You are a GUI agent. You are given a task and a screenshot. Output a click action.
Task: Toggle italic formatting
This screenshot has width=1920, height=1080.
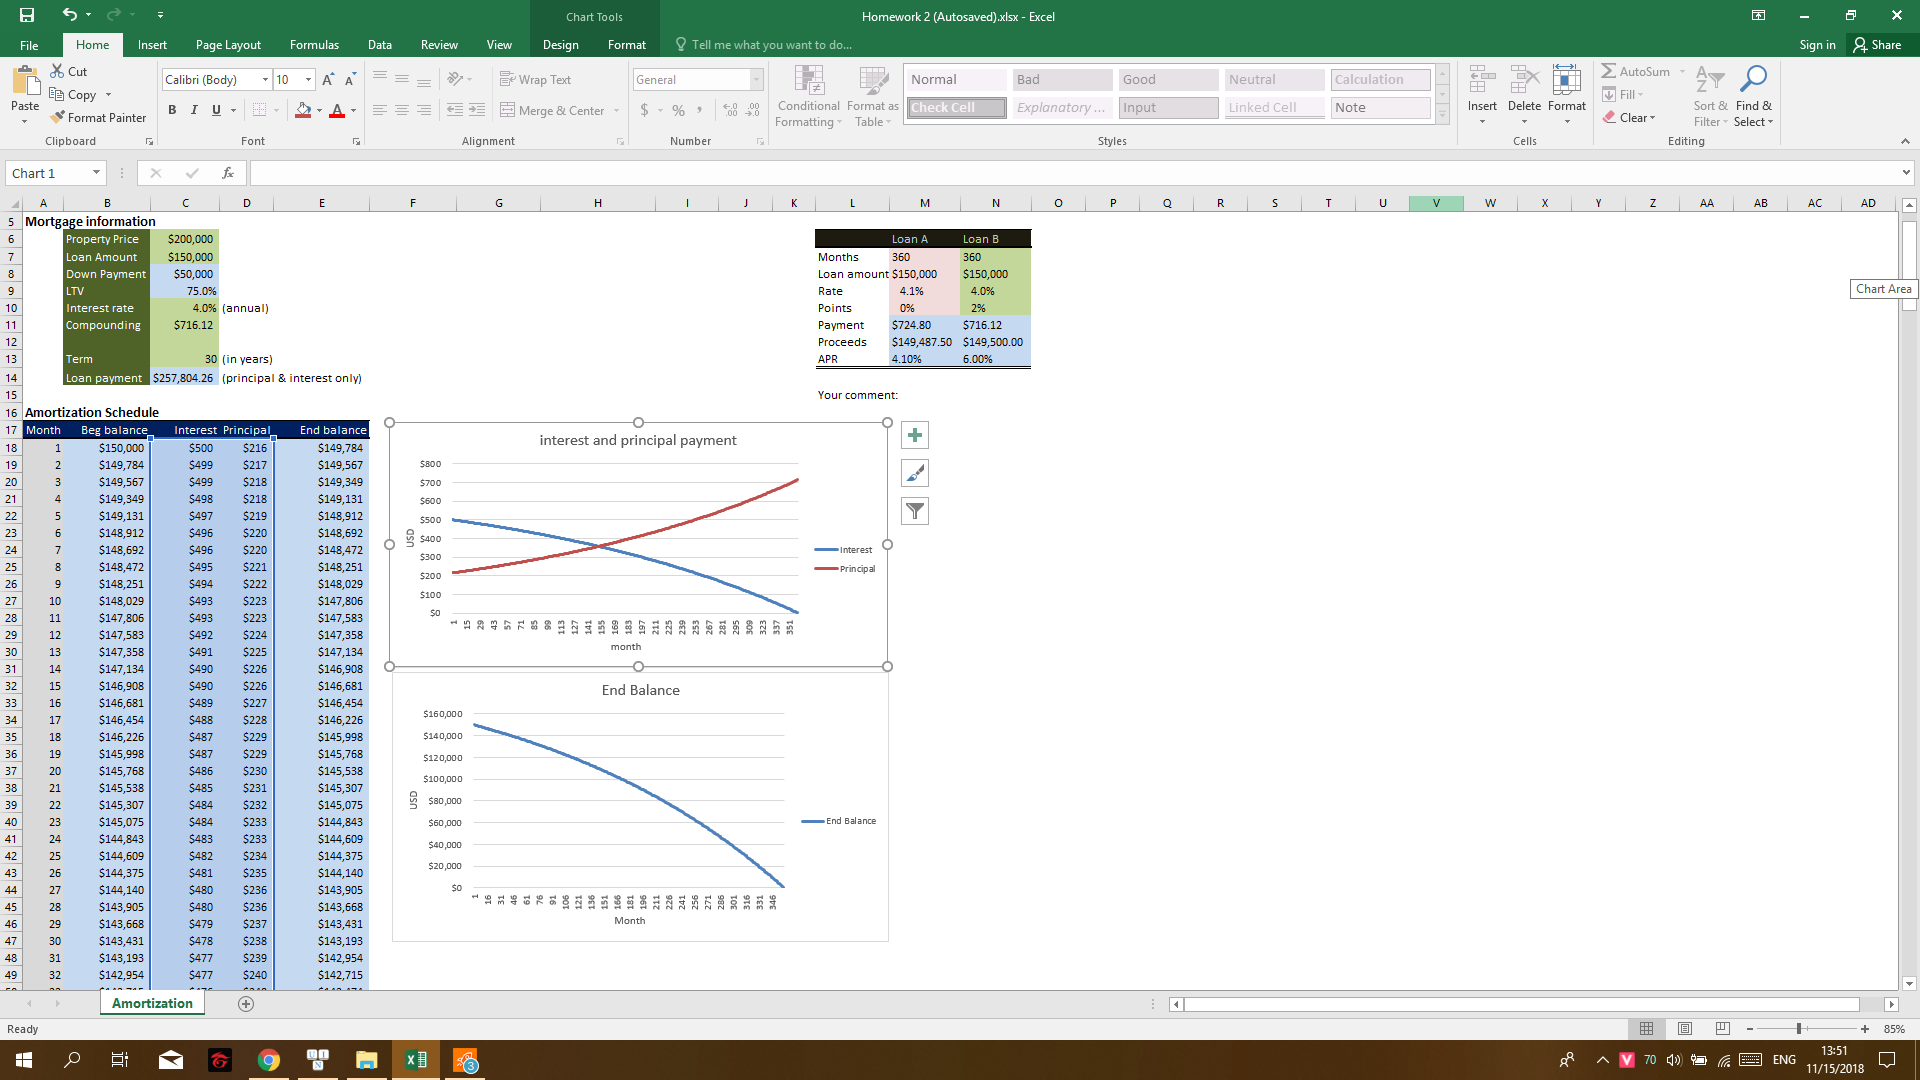[194, 110]
